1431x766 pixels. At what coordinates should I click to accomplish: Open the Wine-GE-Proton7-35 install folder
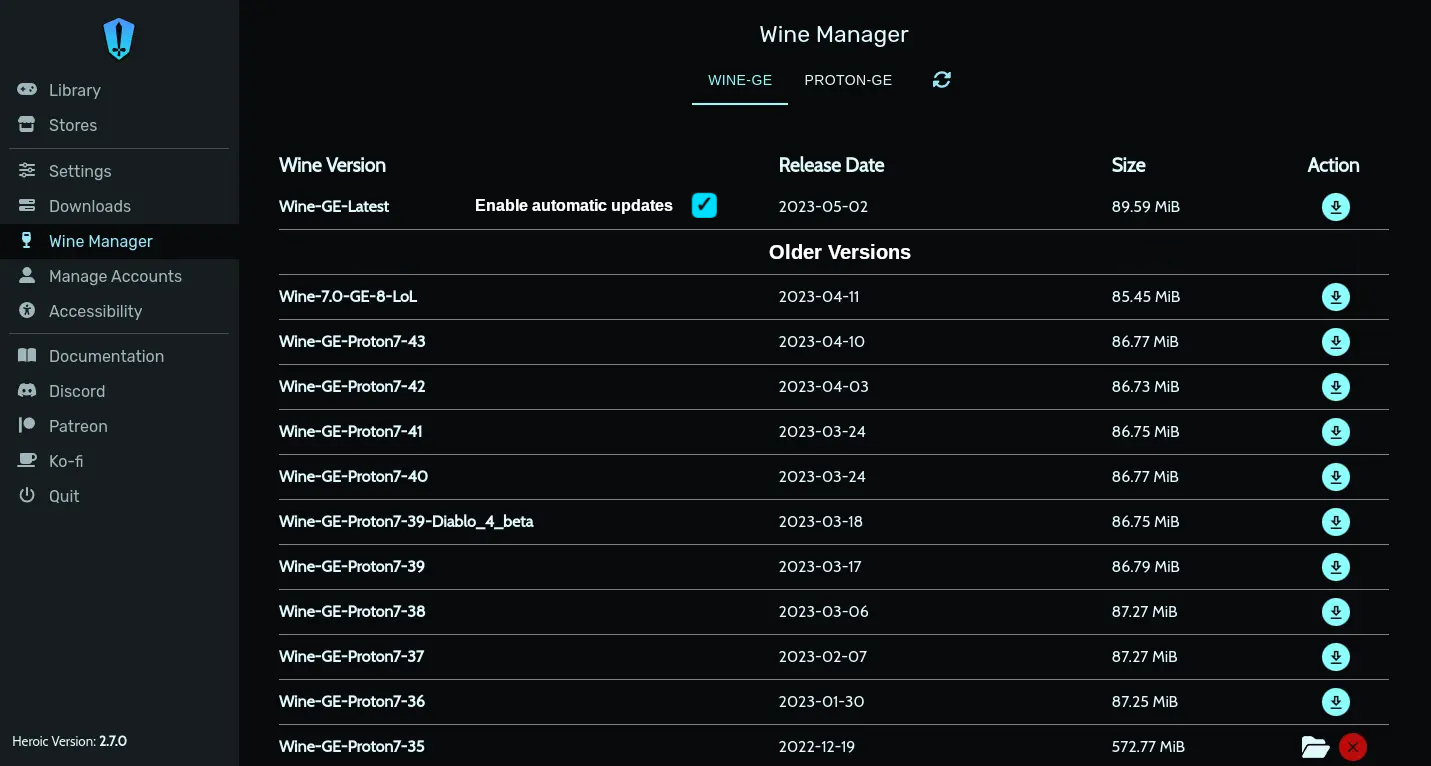point(1315,746)
